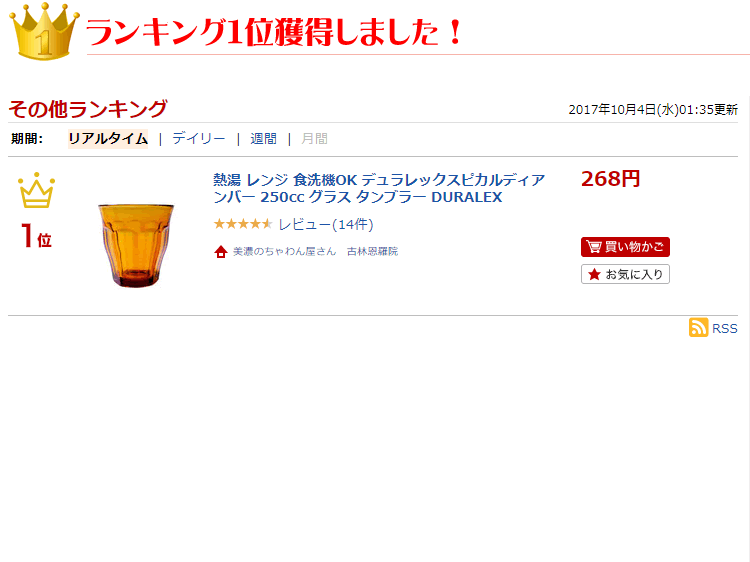Switch to the デイリー ranking period

coord(199,139)
